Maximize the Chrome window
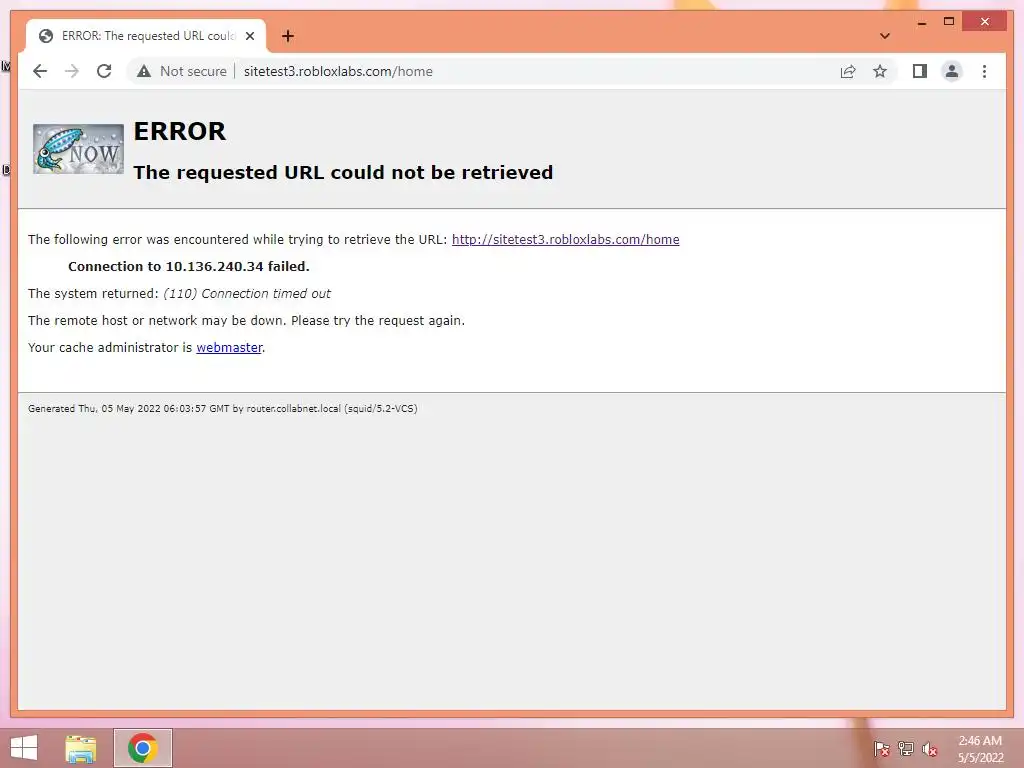This screenshot has width=1024, height=768. [x=949, y=22]
